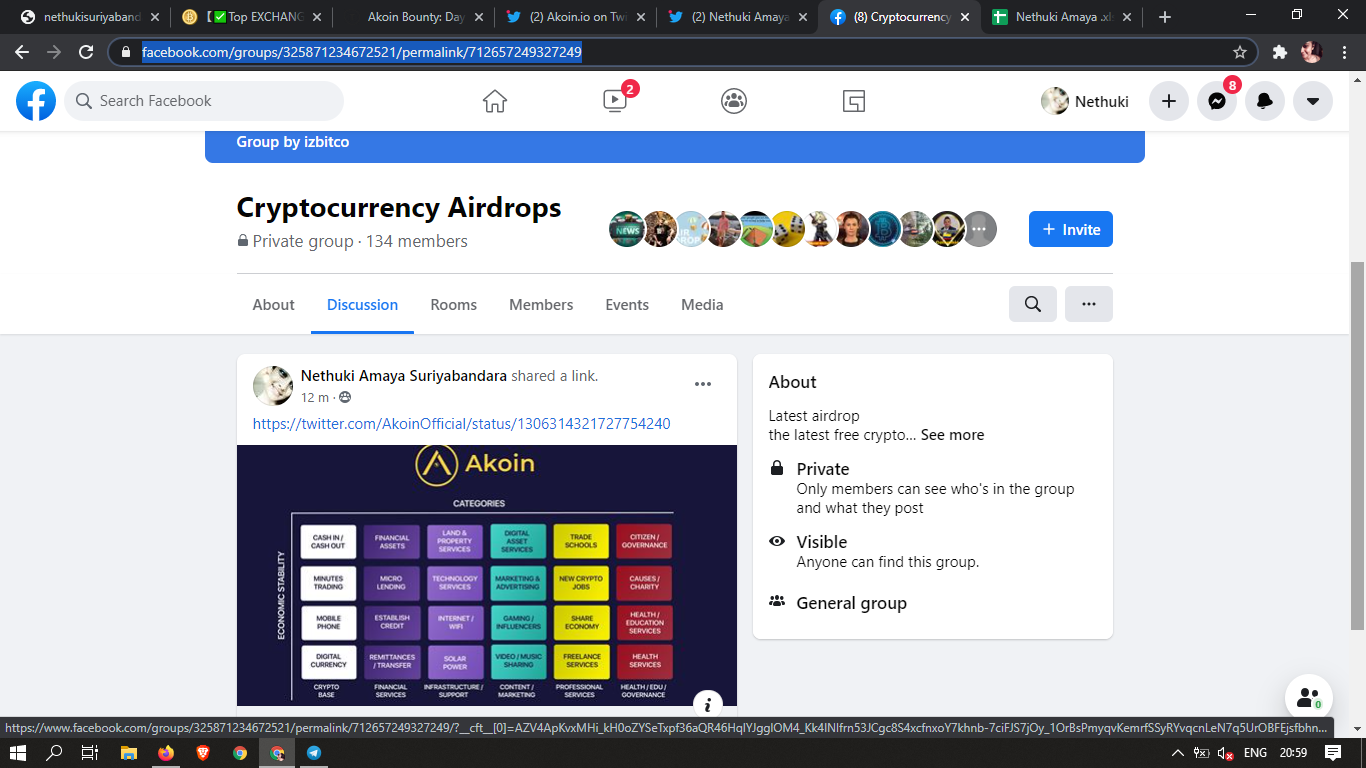Show hidden system tray icons

pyautogui.click(x=1177, y=753)
